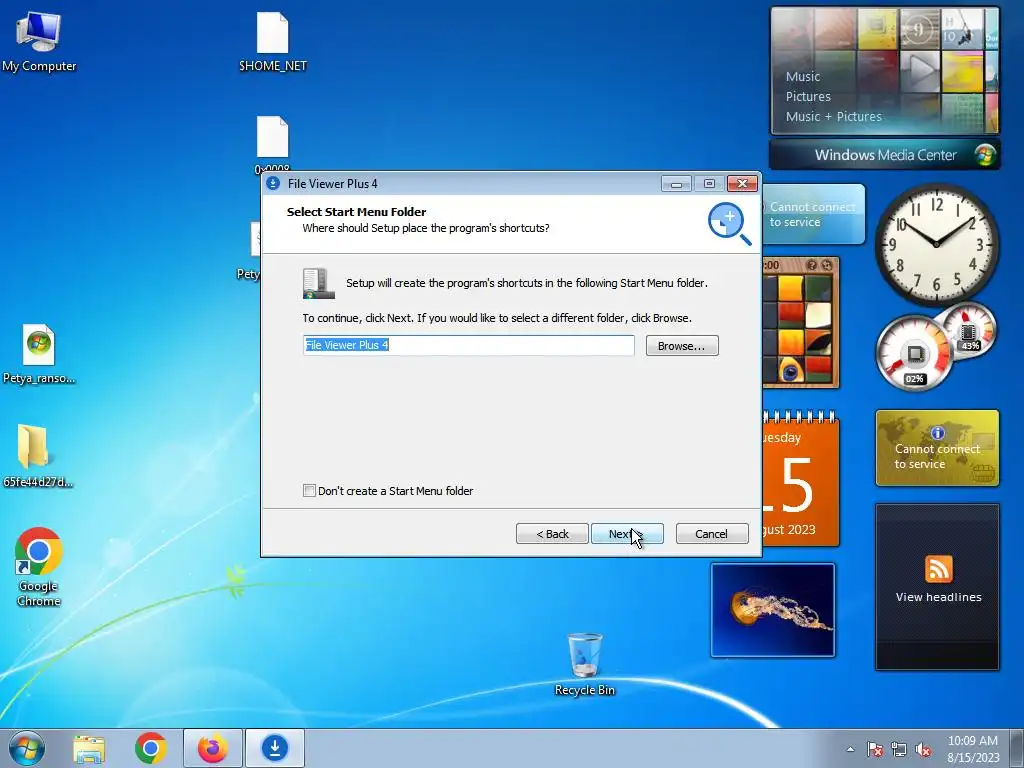Select the 65fe44d27d... folder icon

(x=37, y=456)
